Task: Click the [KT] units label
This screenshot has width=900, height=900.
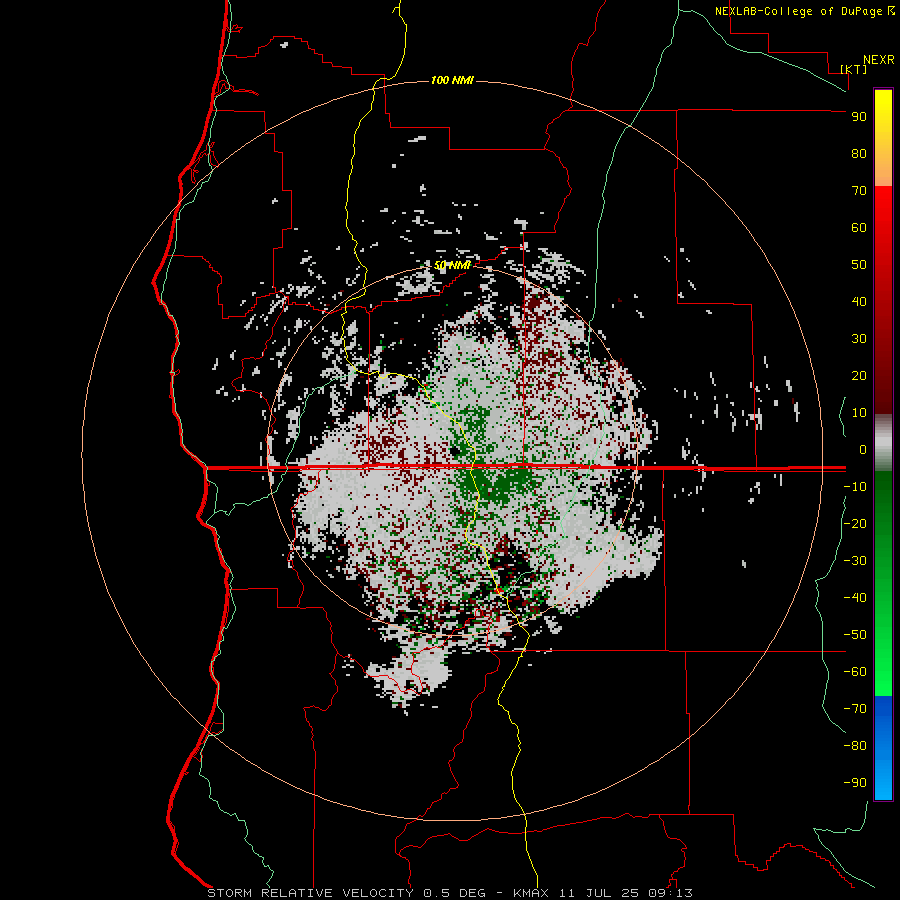Action: point(853,69)
